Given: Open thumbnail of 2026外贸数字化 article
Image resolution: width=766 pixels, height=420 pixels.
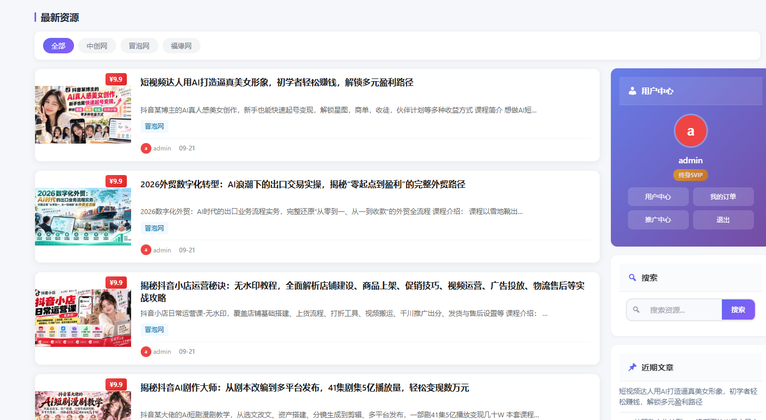Looking at the screenshot, I should point(83,216).
